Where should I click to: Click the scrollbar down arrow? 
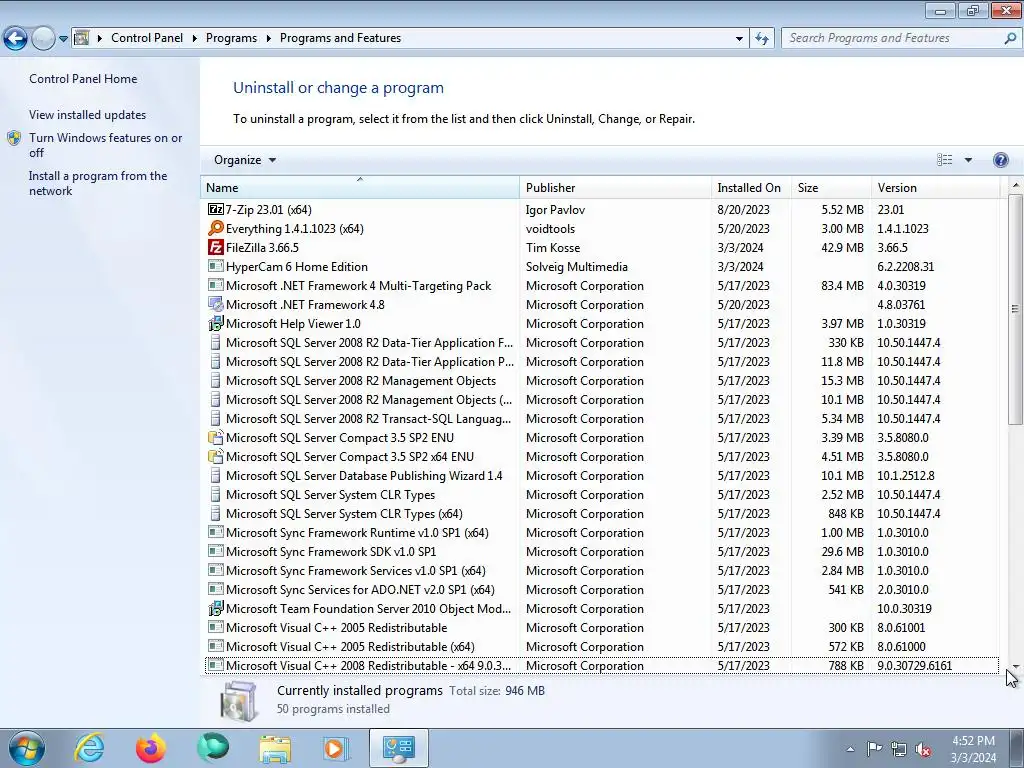(x=1015, y=666)
